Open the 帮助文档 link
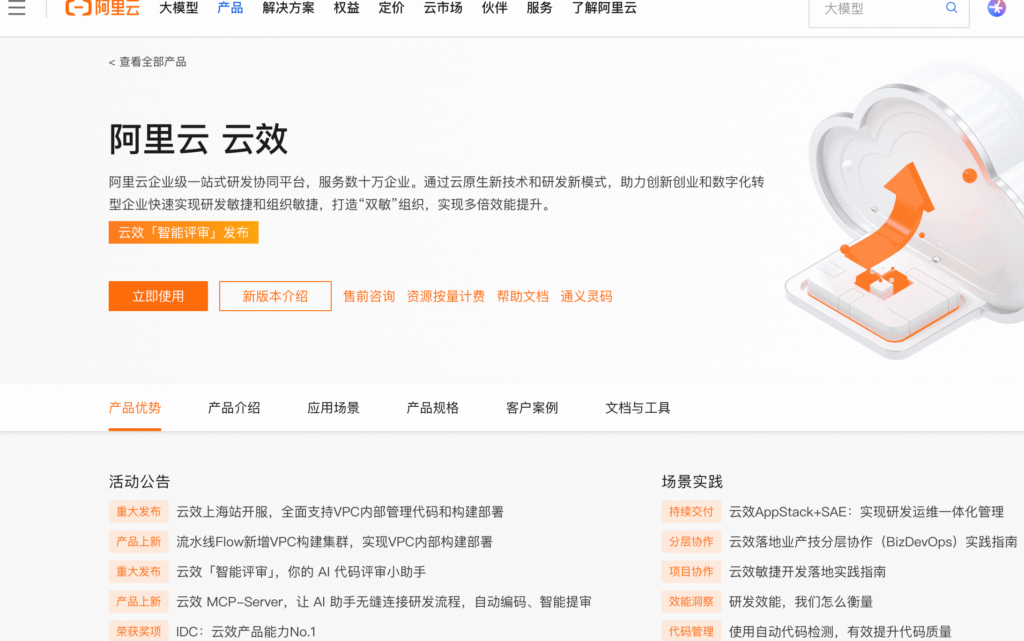The image size is (1024, 641). coord(522,296)
